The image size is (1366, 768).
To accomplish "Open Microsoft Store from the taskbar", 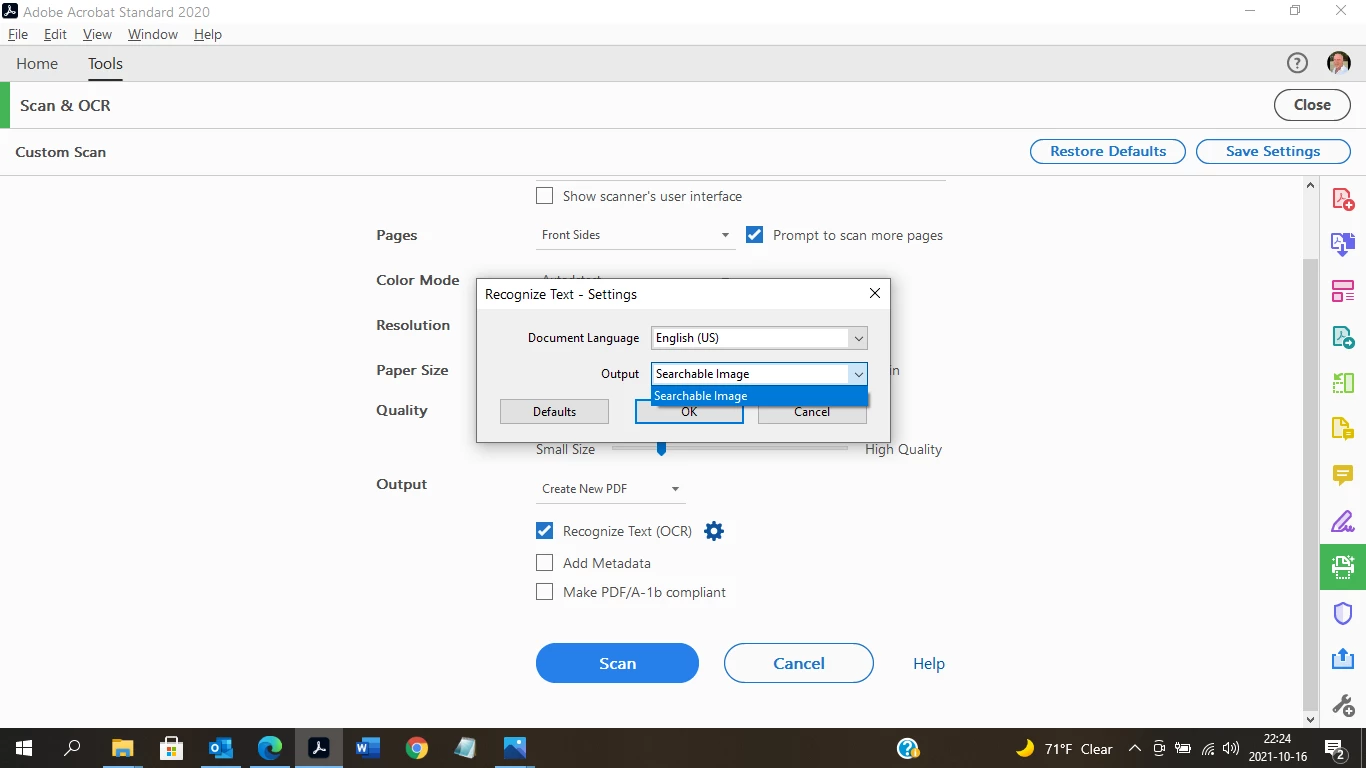I will coord(171,748).
